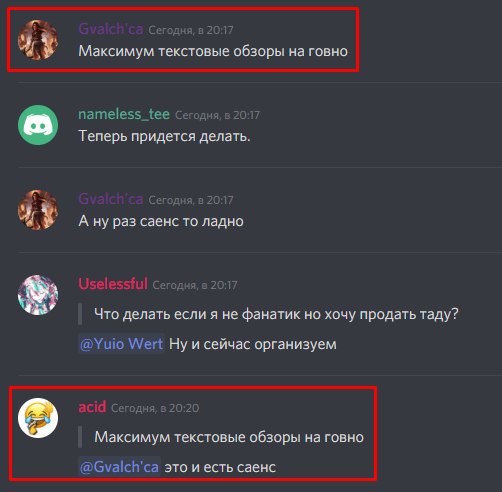Open the Gvalch'ca username on the third message
502x492 pixels.
point(111,199)
